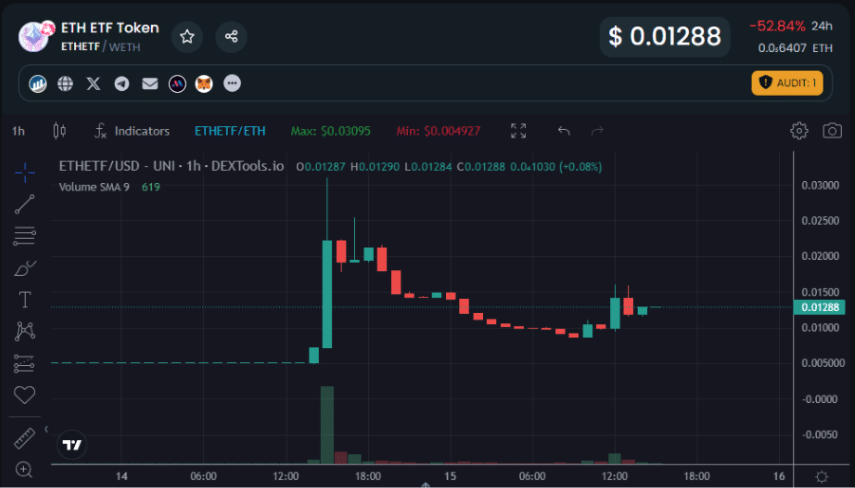Image resolution: width=855 pixels, height=488 pixels.
Task: Click the tallest green volume bar
Action: pyautogui.click(x=327, y=425)
